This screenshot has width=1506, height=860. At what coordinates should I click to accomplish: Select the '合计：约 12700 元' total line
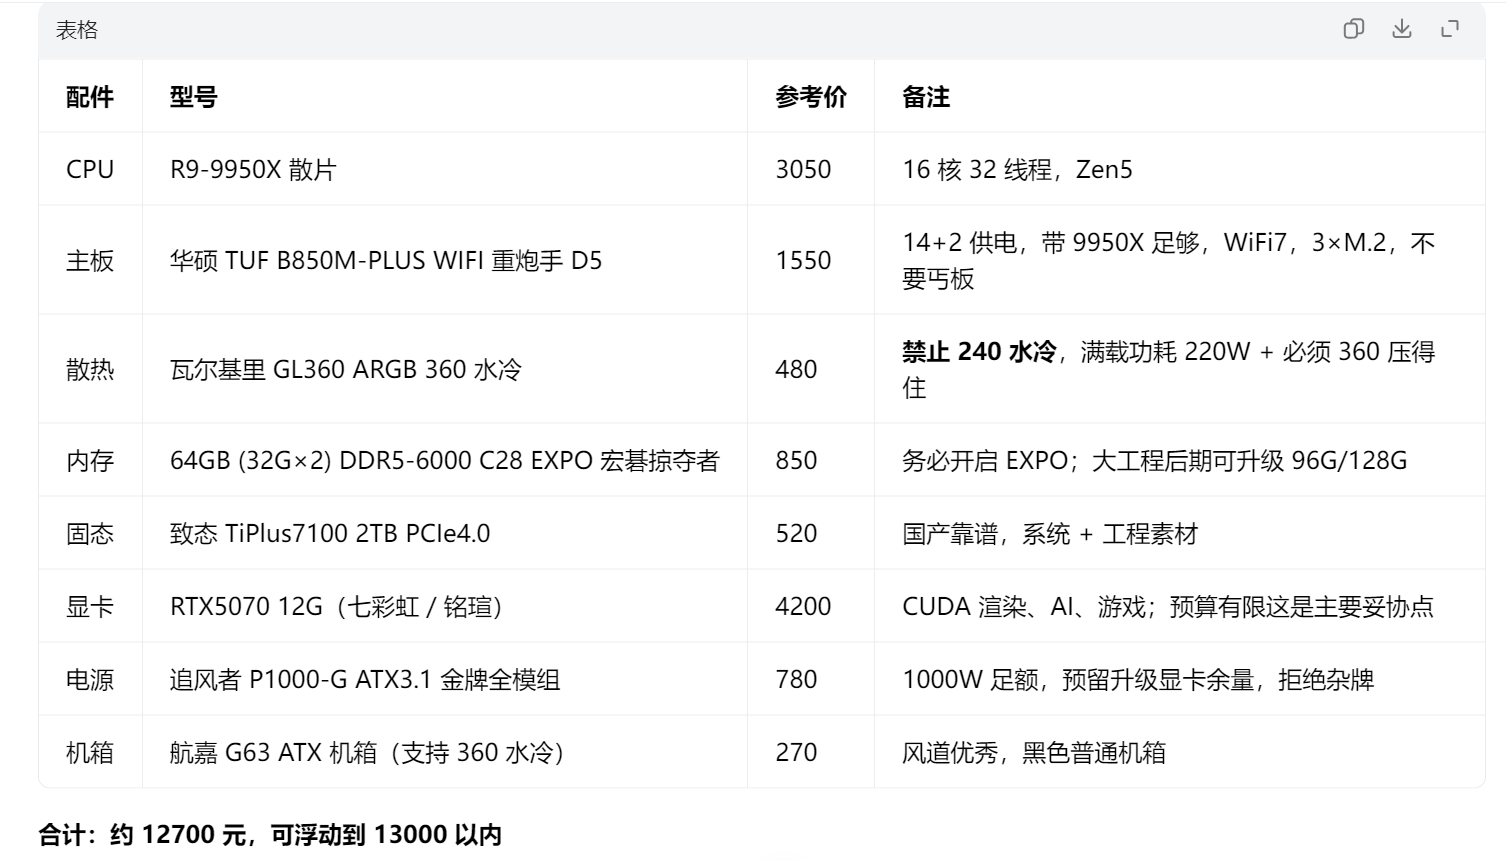point(270,834)
